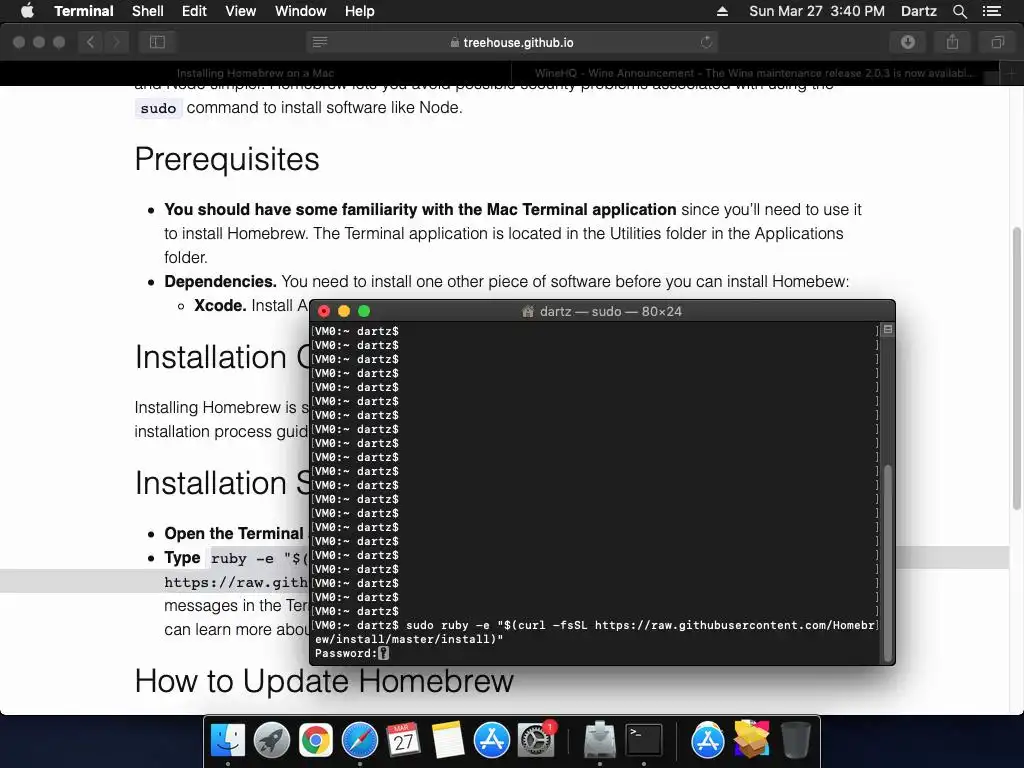The height and width of the screenshot is (768, 1024).
Task: Click the Prerequisites heading
Action: (227, 159)
